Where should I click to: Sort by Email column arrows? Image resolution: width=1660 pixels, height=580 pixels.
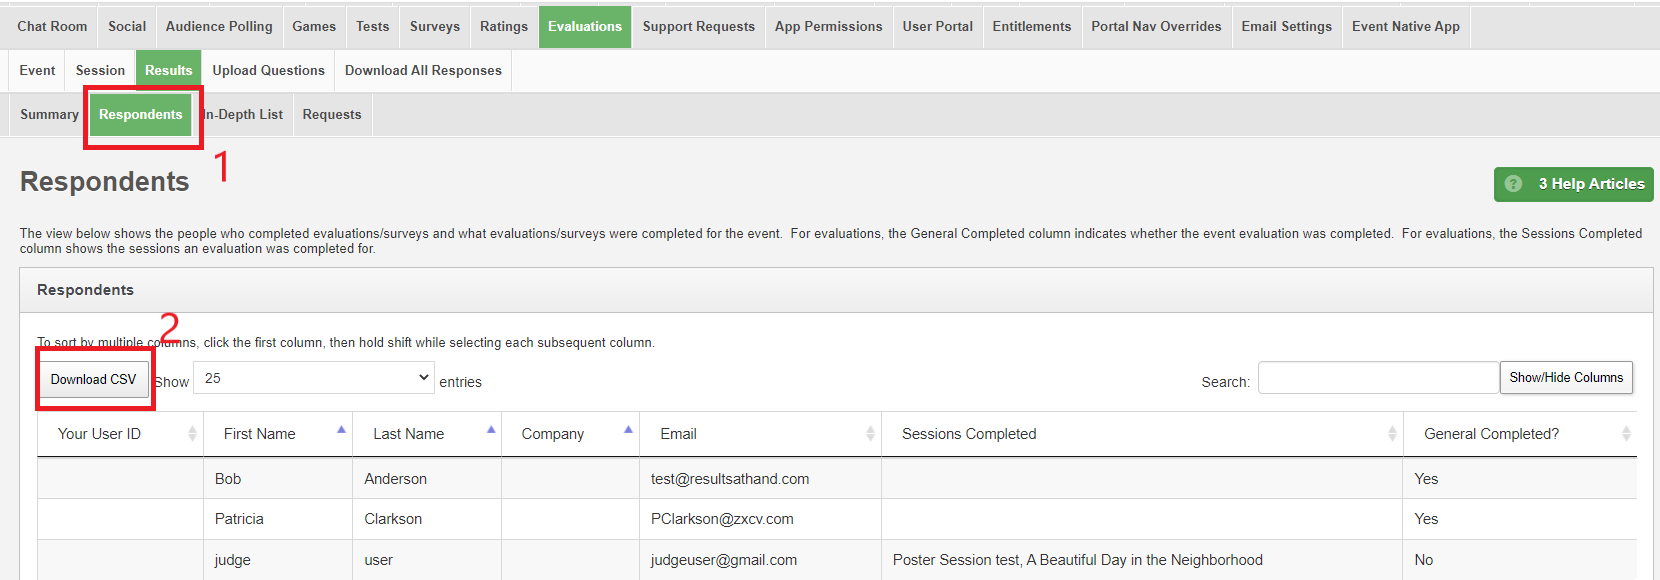(x=870, y=434)
